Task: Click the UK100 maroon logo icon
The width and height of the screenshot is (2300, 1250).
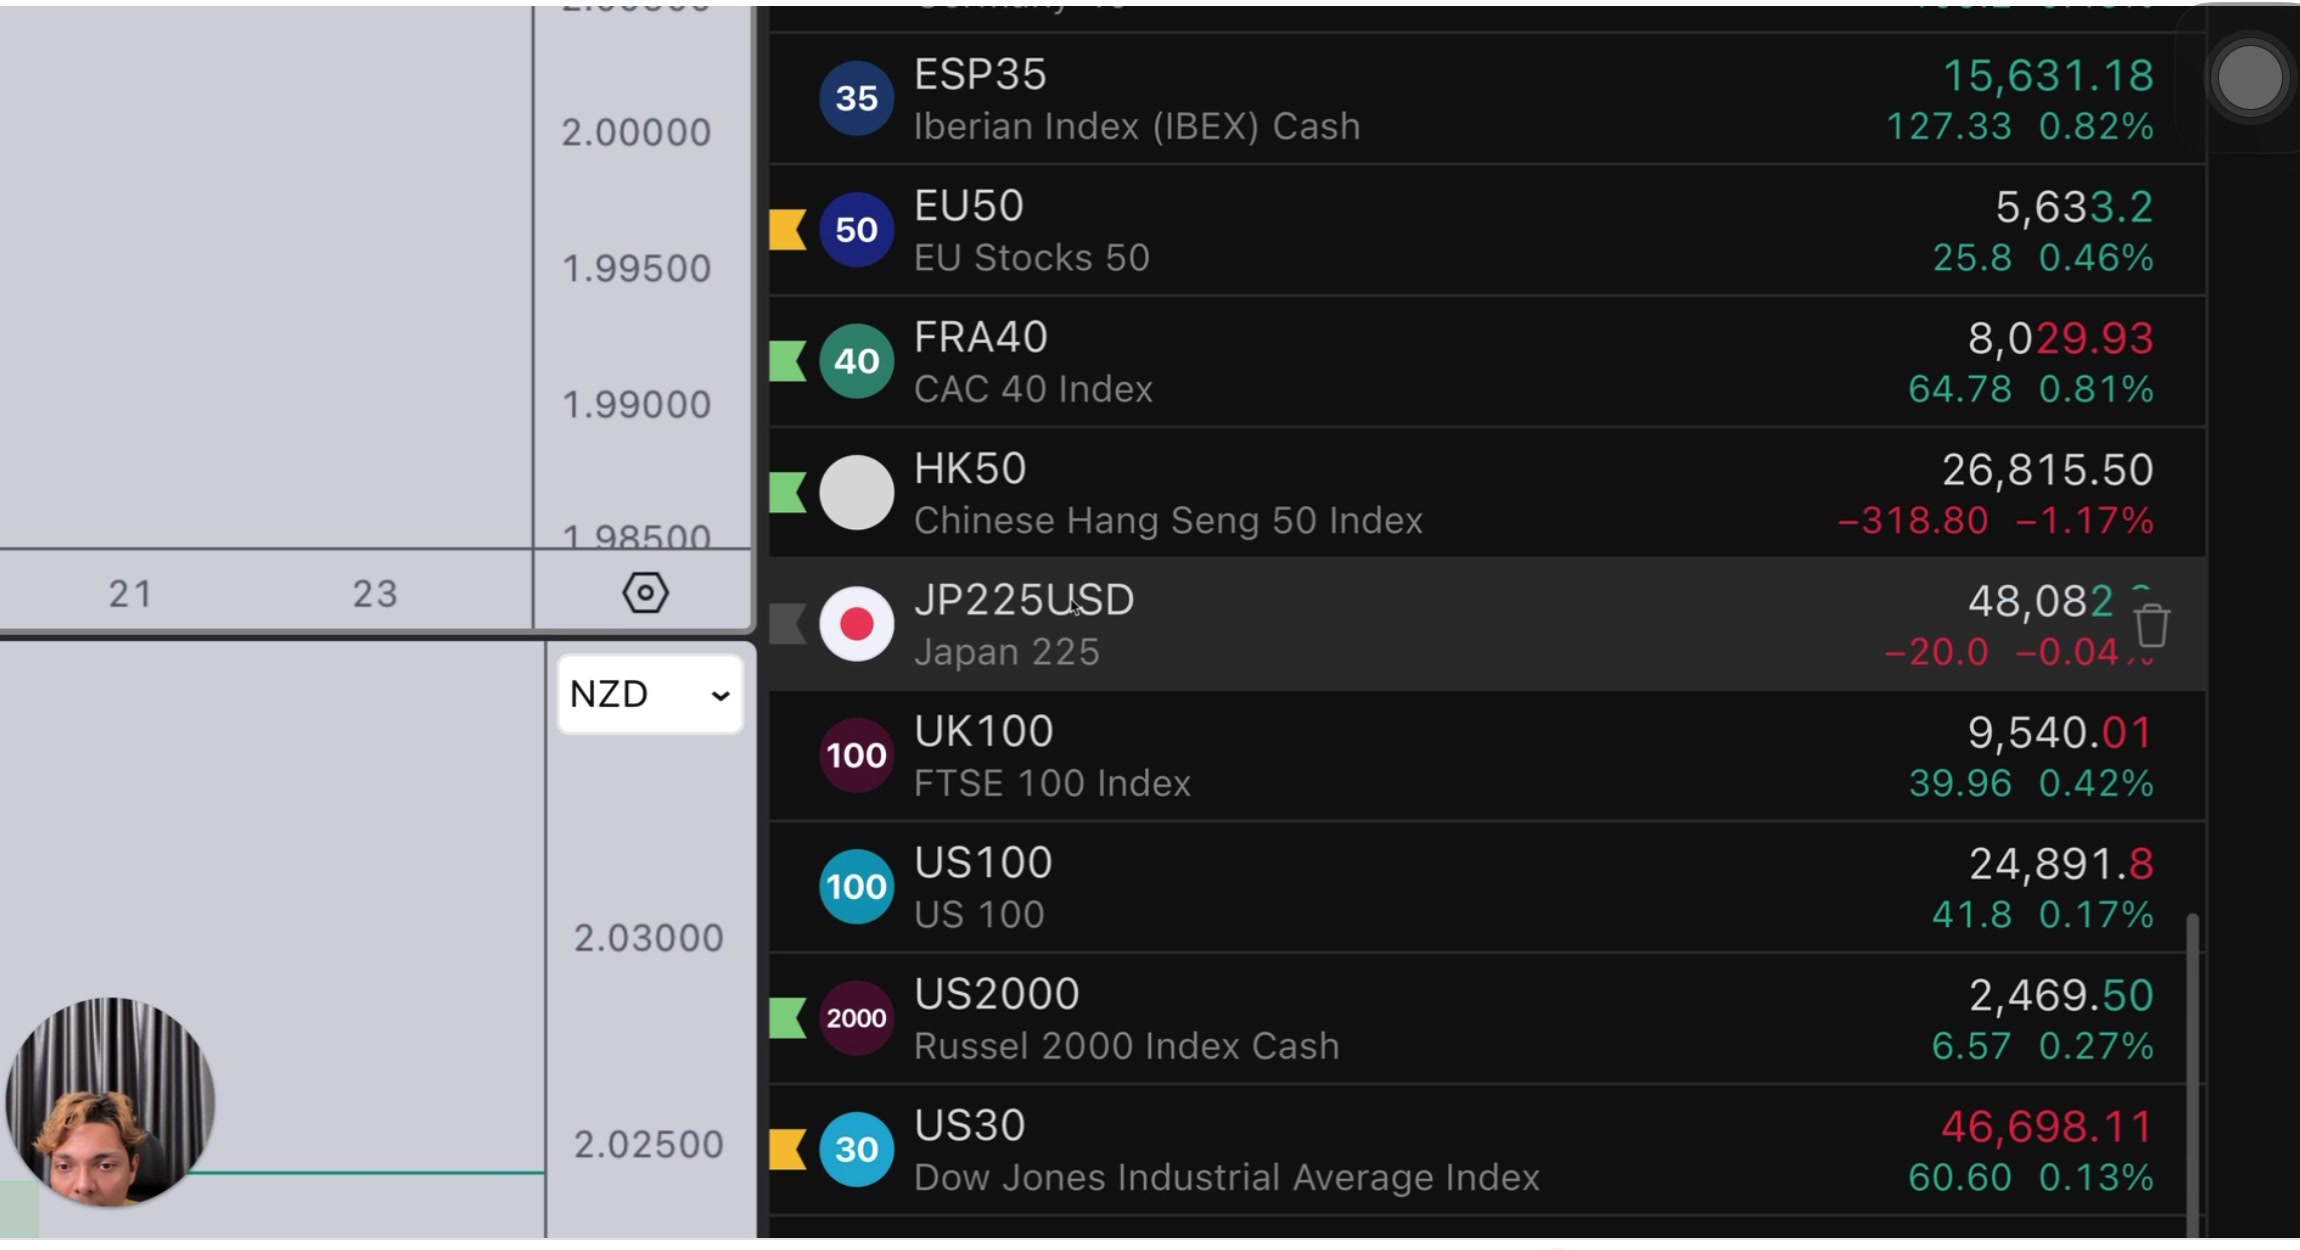Action: [x=856, y=755]
